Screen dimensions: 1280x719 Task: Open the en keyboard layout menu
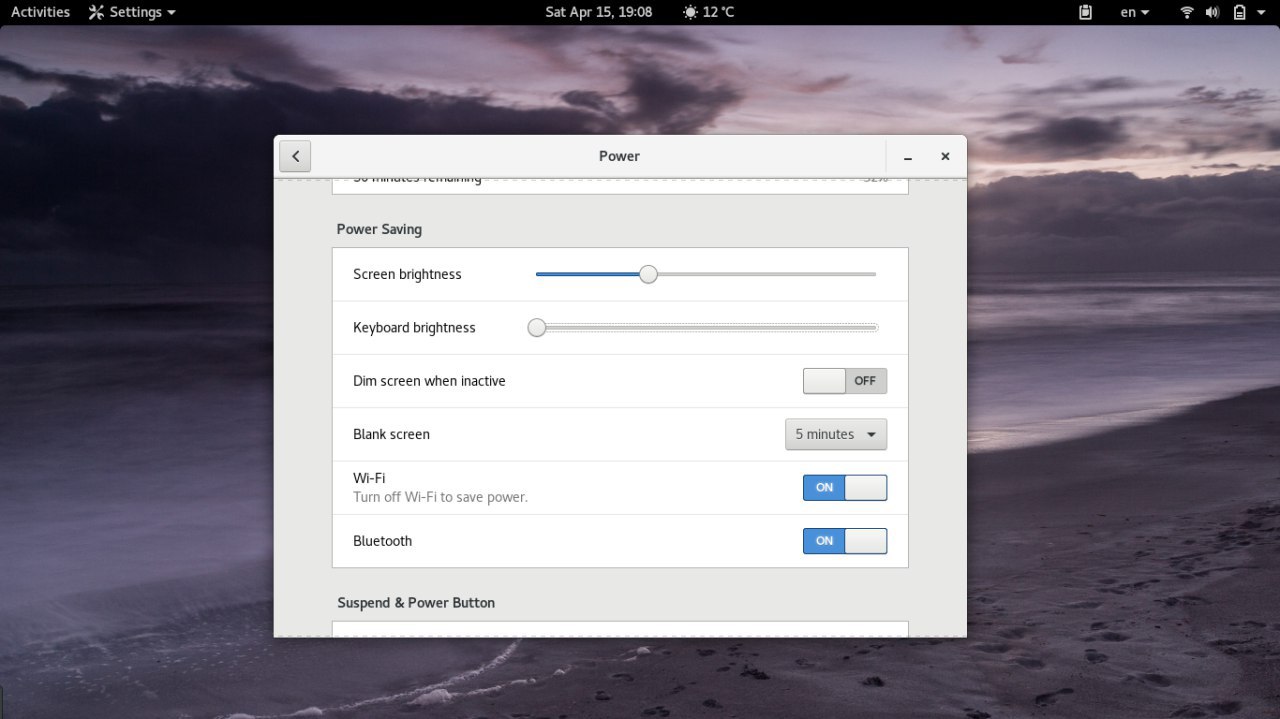pyautogui.click(x=1135, y=12)
